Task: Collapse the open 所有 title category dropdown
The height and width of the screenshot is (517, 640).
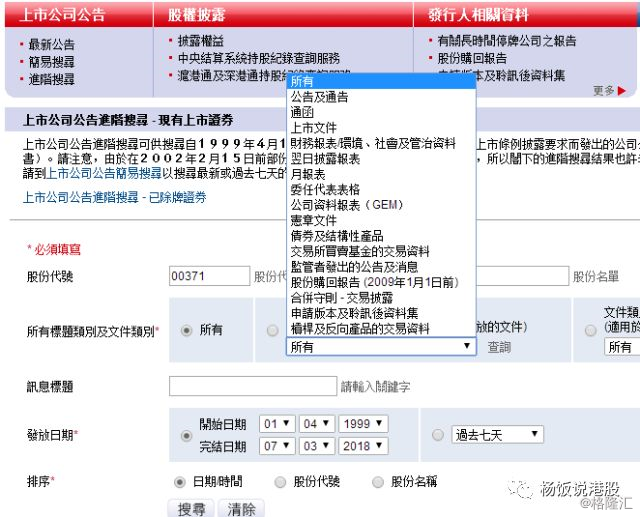Action: point(381,347)
